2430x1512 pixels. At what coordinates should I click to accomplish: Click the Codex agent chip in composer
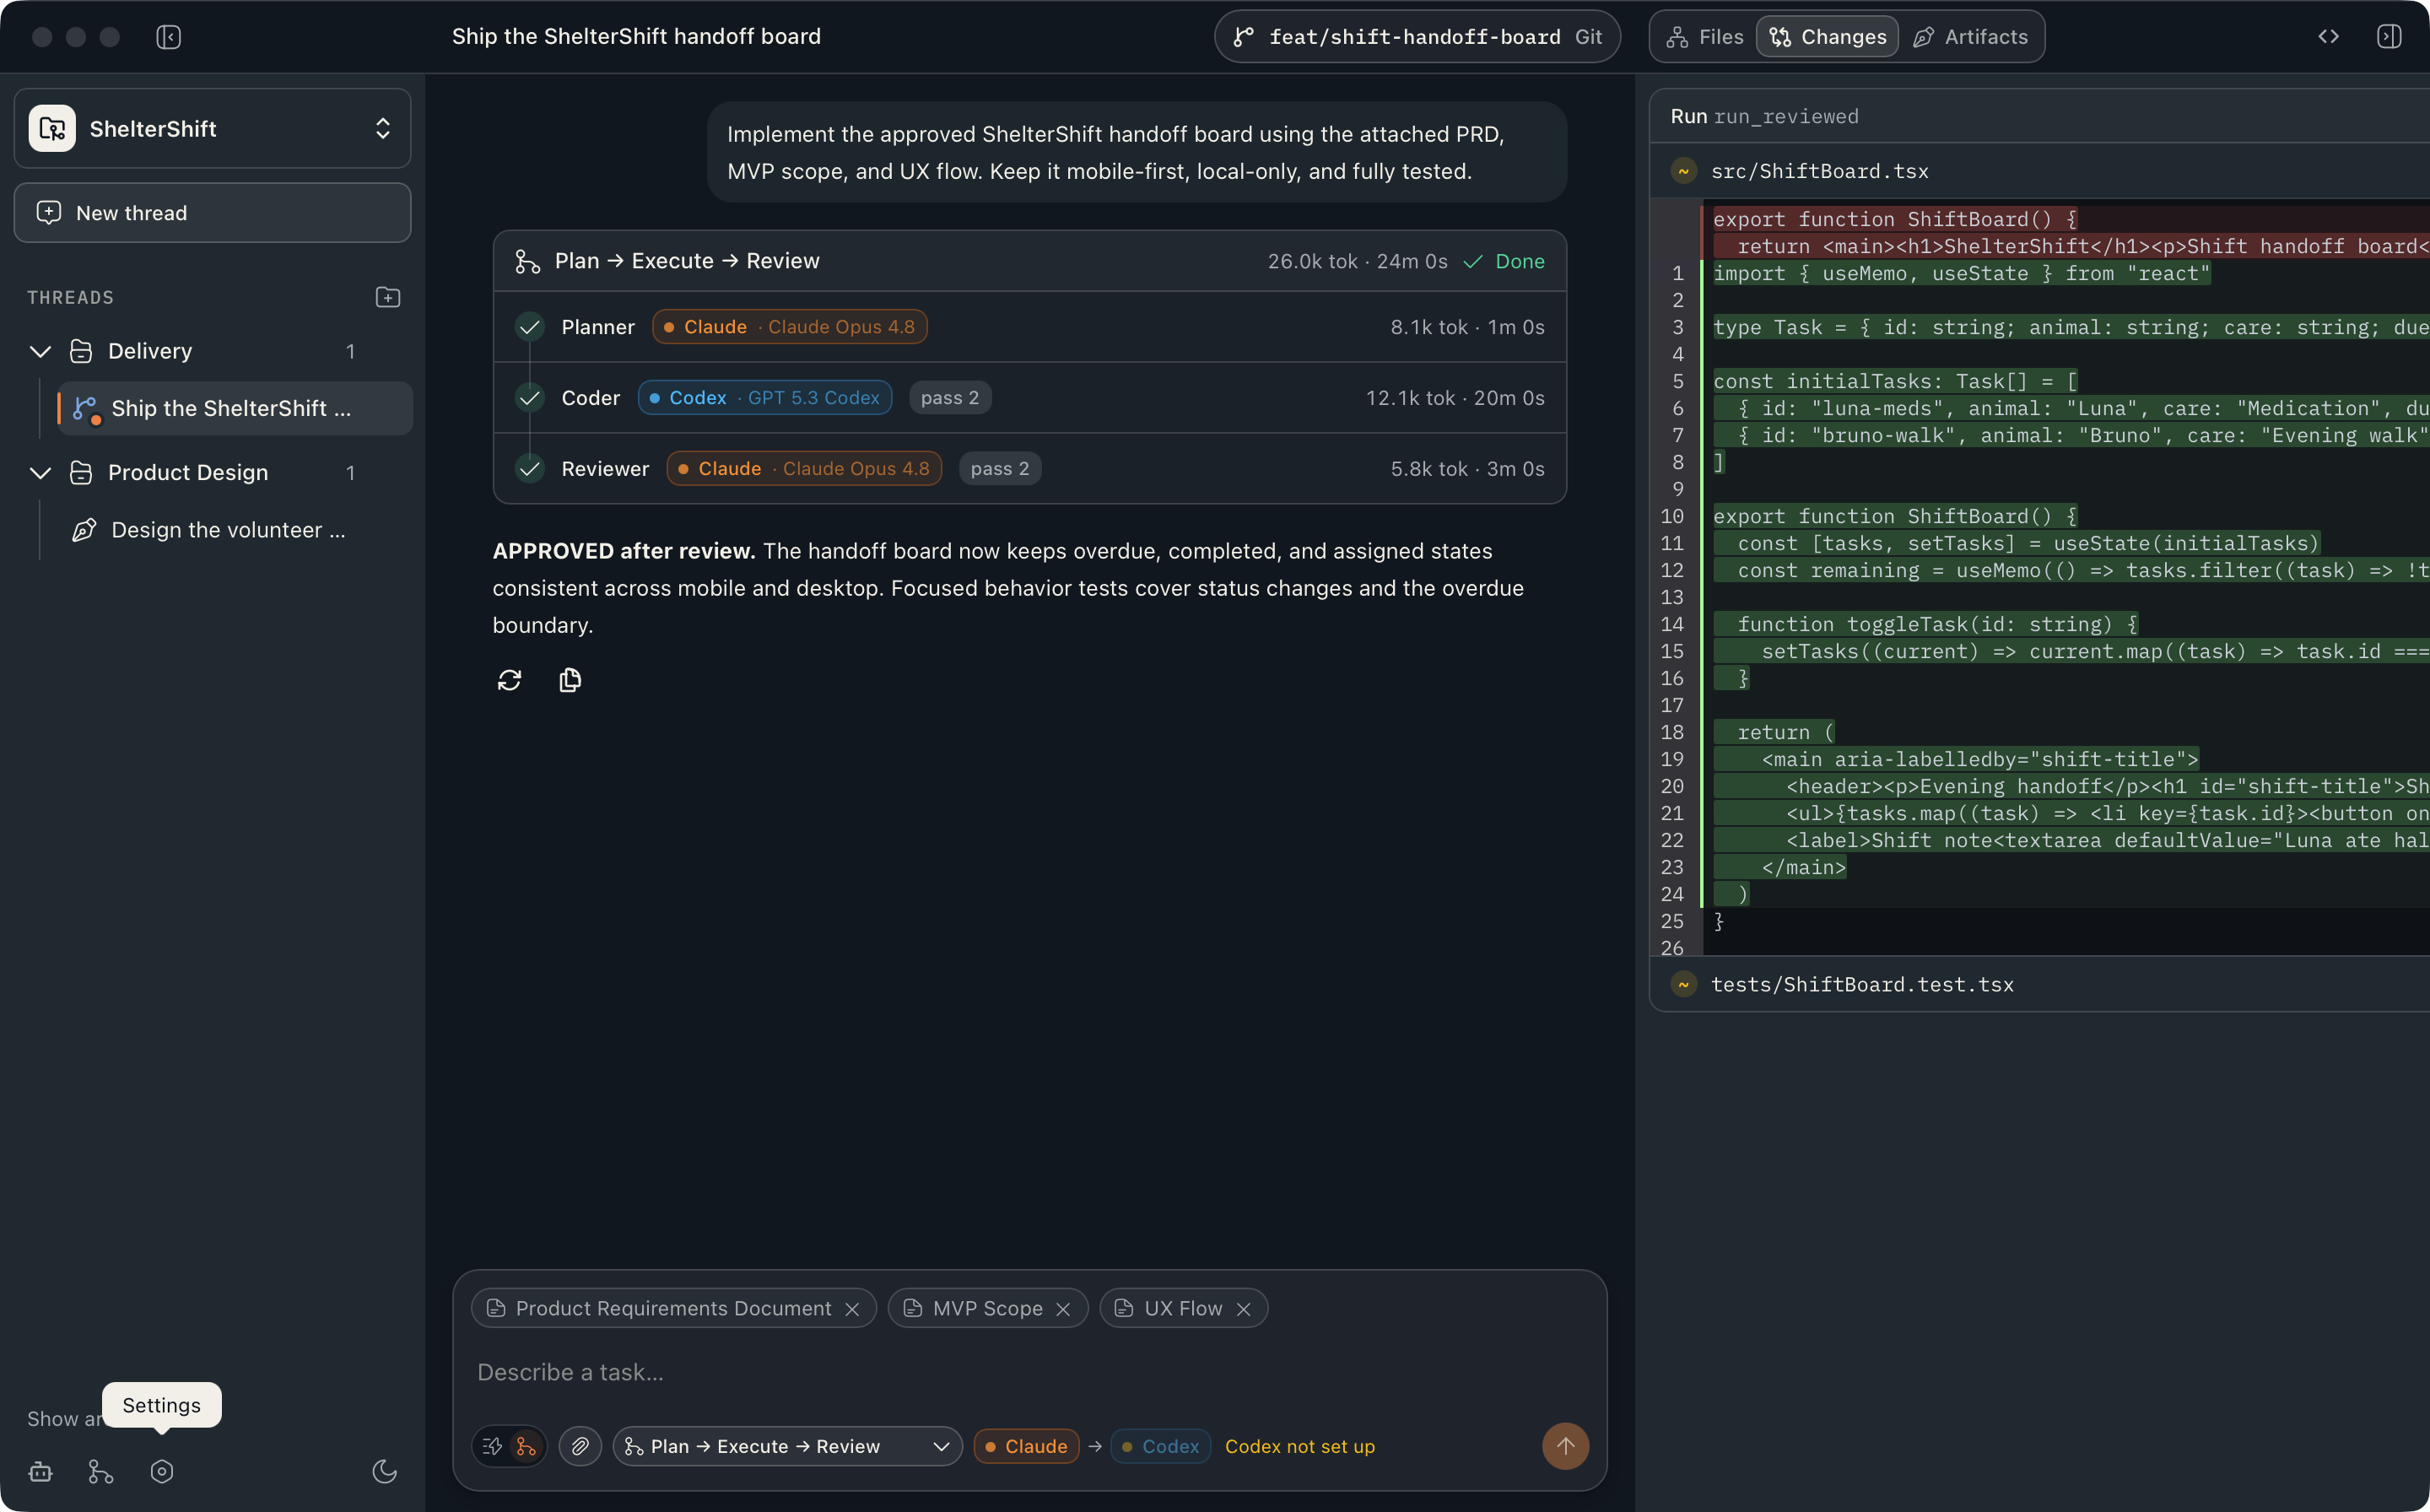coord(1160,1446)
